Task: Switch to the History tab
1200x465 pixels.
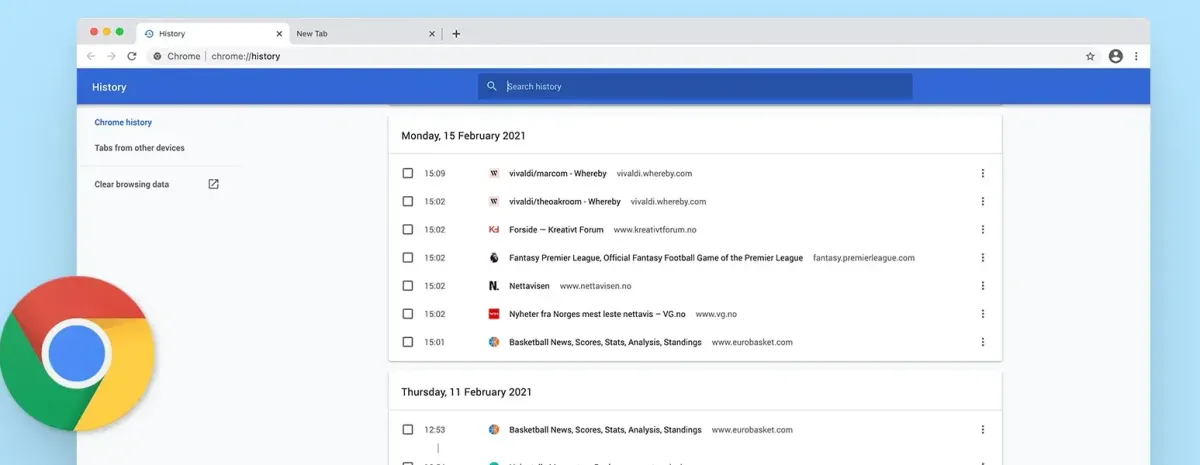Action: click(212, 33)
